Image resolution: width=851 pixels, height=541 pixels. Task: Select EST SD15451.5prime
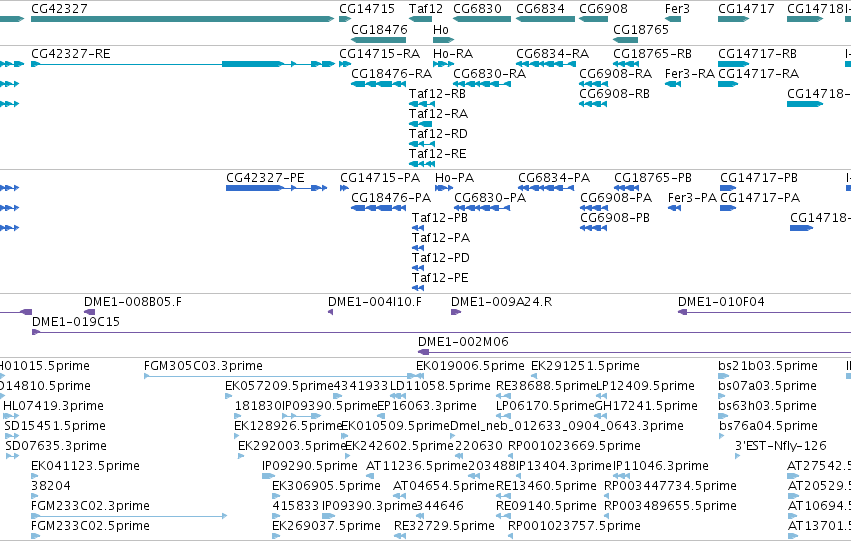click(x=55, y=427)
